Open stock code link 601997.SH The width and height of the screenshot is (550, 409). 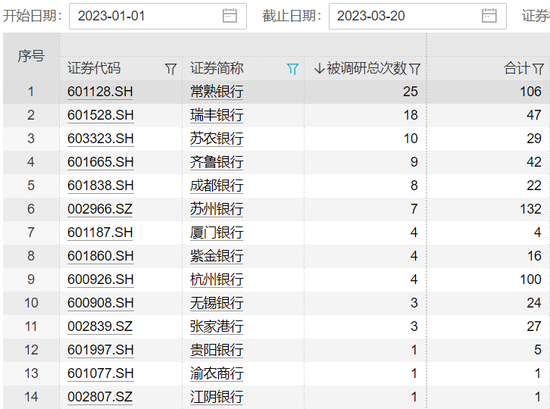coord(100,350)
